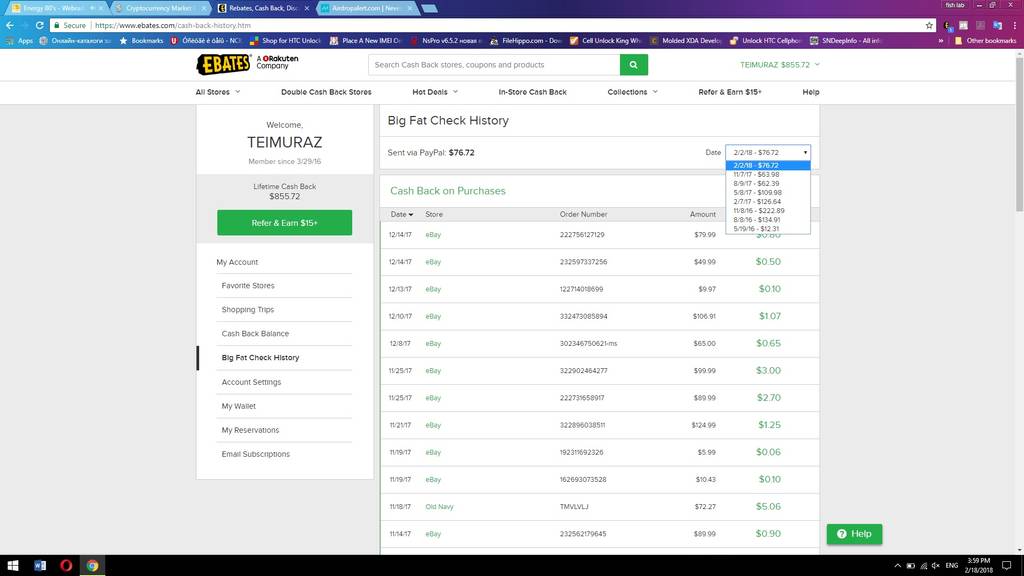Switch to the Cryptocurrency Market tab
1024x576 pixels.
tap(159, 8)
